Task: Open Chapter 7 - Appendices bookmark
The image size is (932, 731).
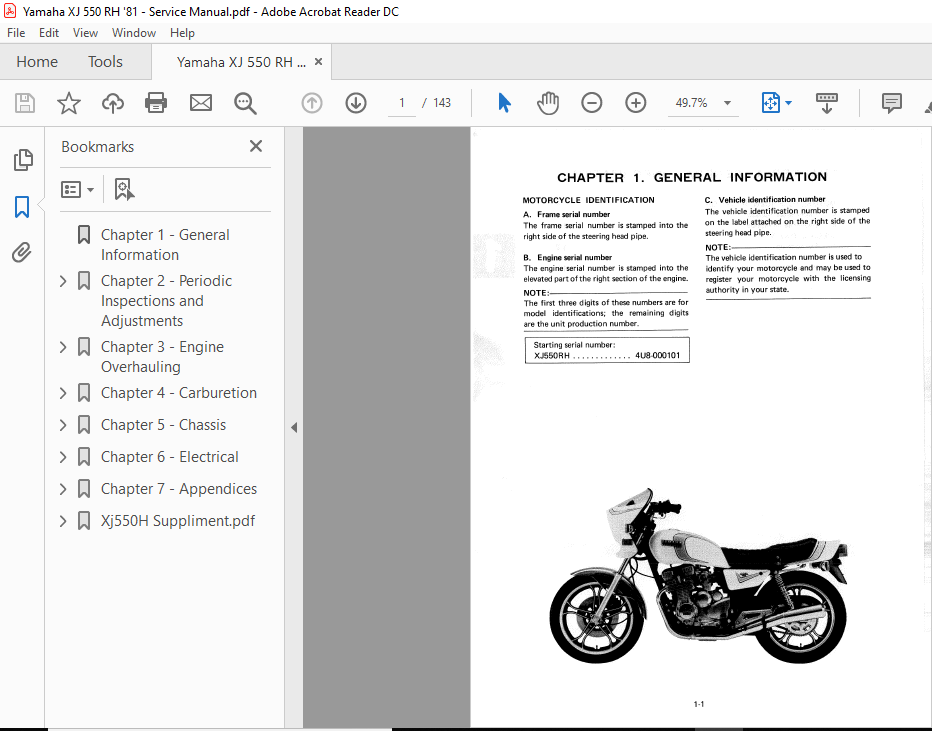Action: point(179,489)
